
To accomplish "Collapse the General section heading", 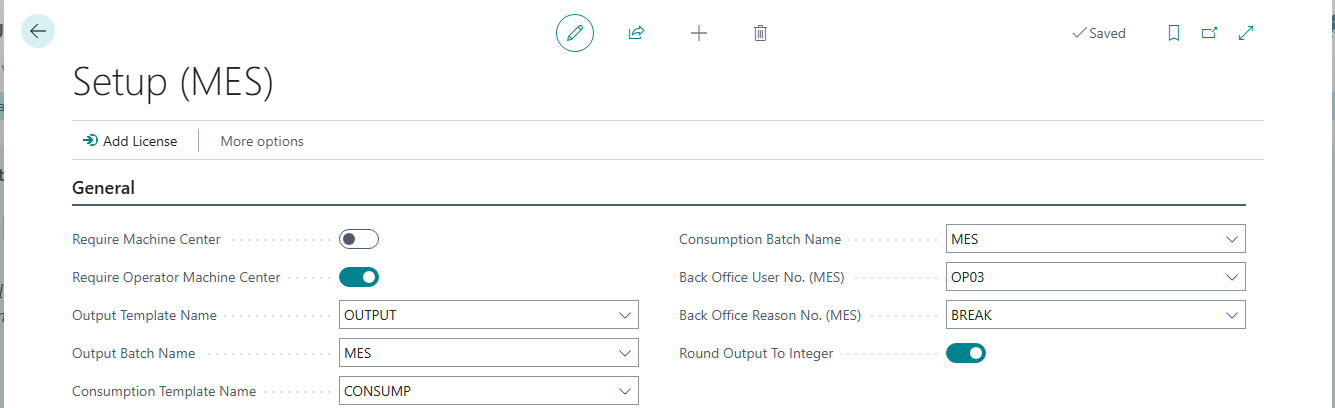I will coord(104,187).
